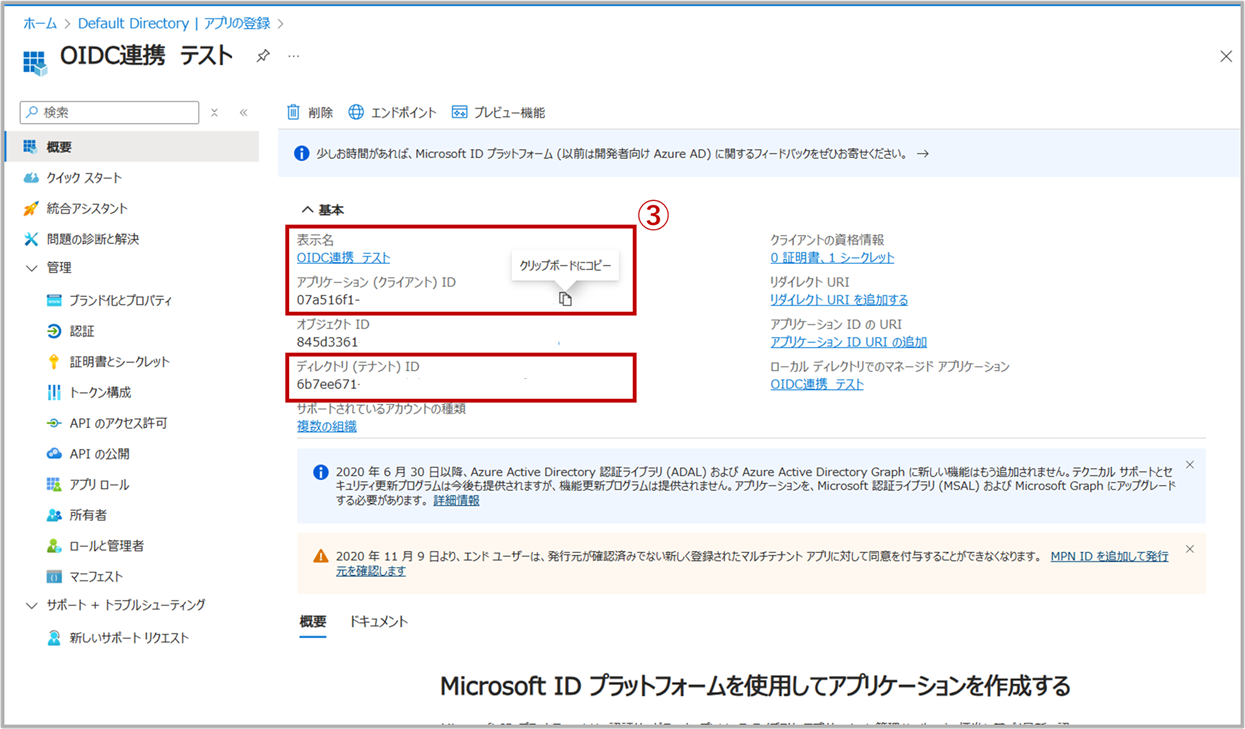The height and width of the screenshot is (729, 1245).
Task: Open the managed application OIDC連携 テスト link
Action: (x=816, y=384)
